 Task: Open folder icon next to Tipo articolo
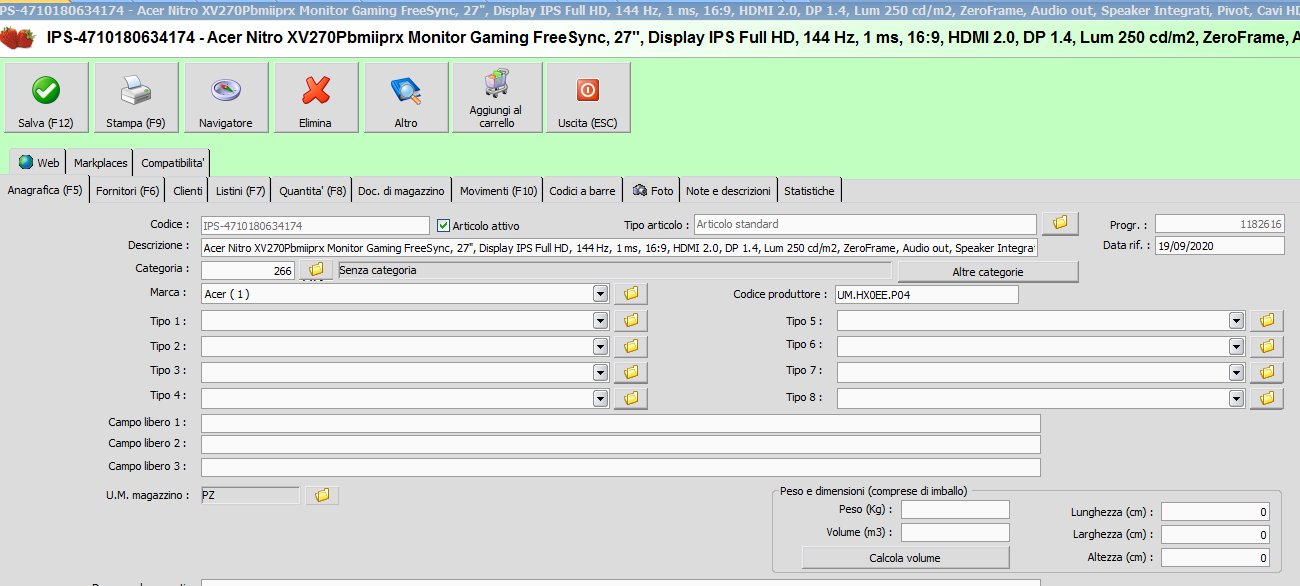(1060, 223)
